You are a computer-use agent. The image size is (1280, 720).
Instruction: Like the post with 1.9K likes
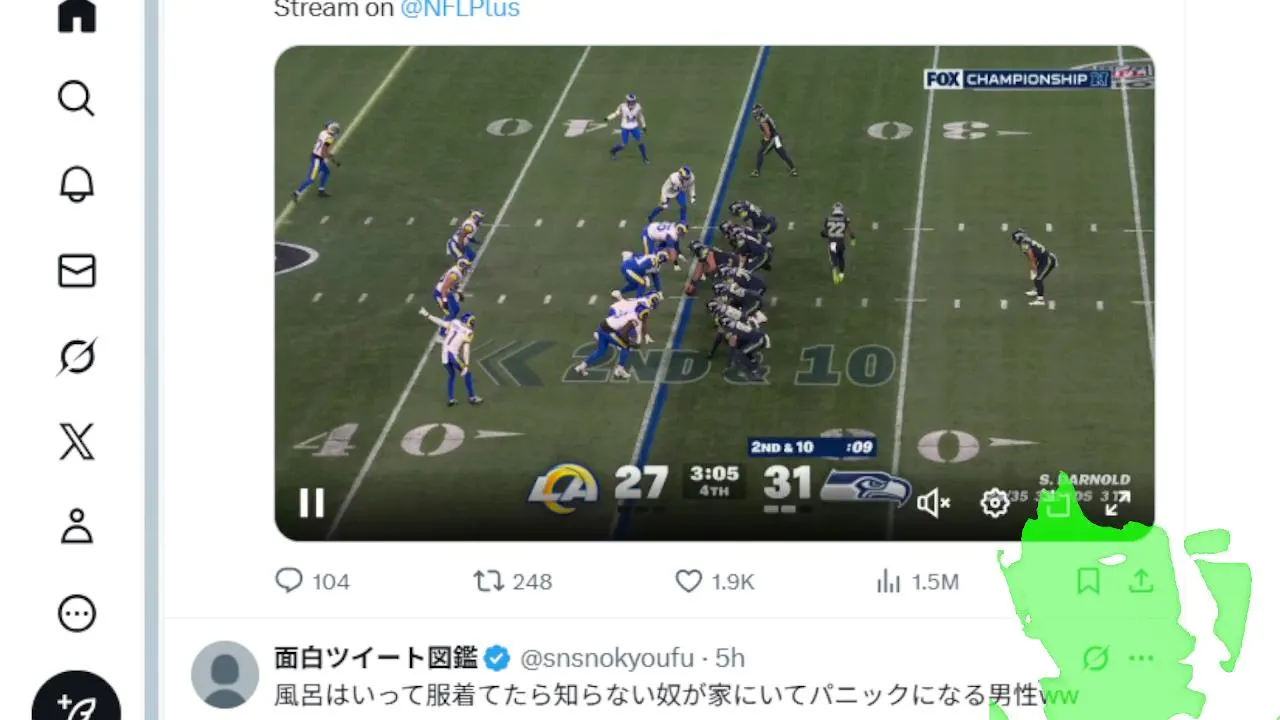point(714,581)
